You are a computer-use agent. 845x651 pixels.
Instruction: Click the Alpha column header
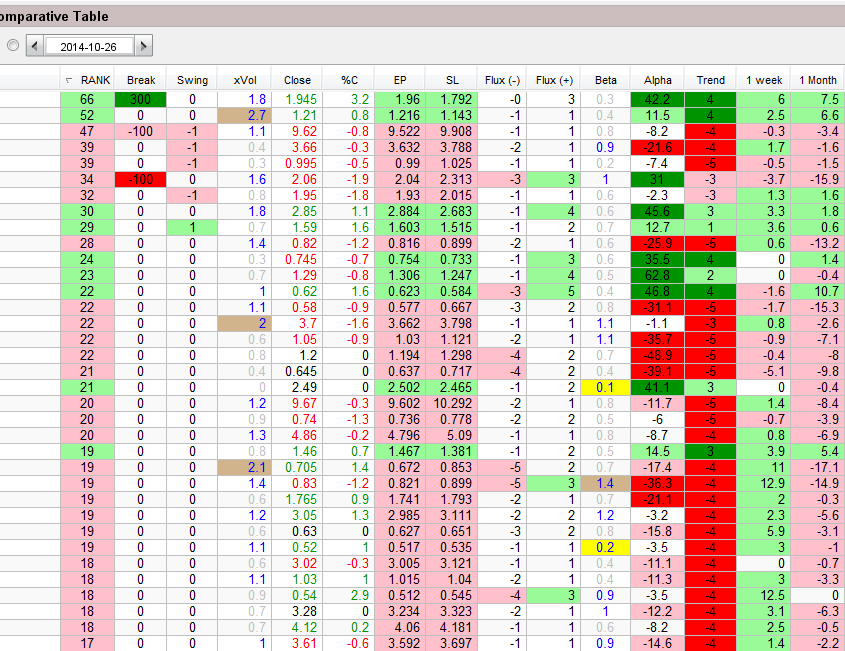[x=658, y=80]
